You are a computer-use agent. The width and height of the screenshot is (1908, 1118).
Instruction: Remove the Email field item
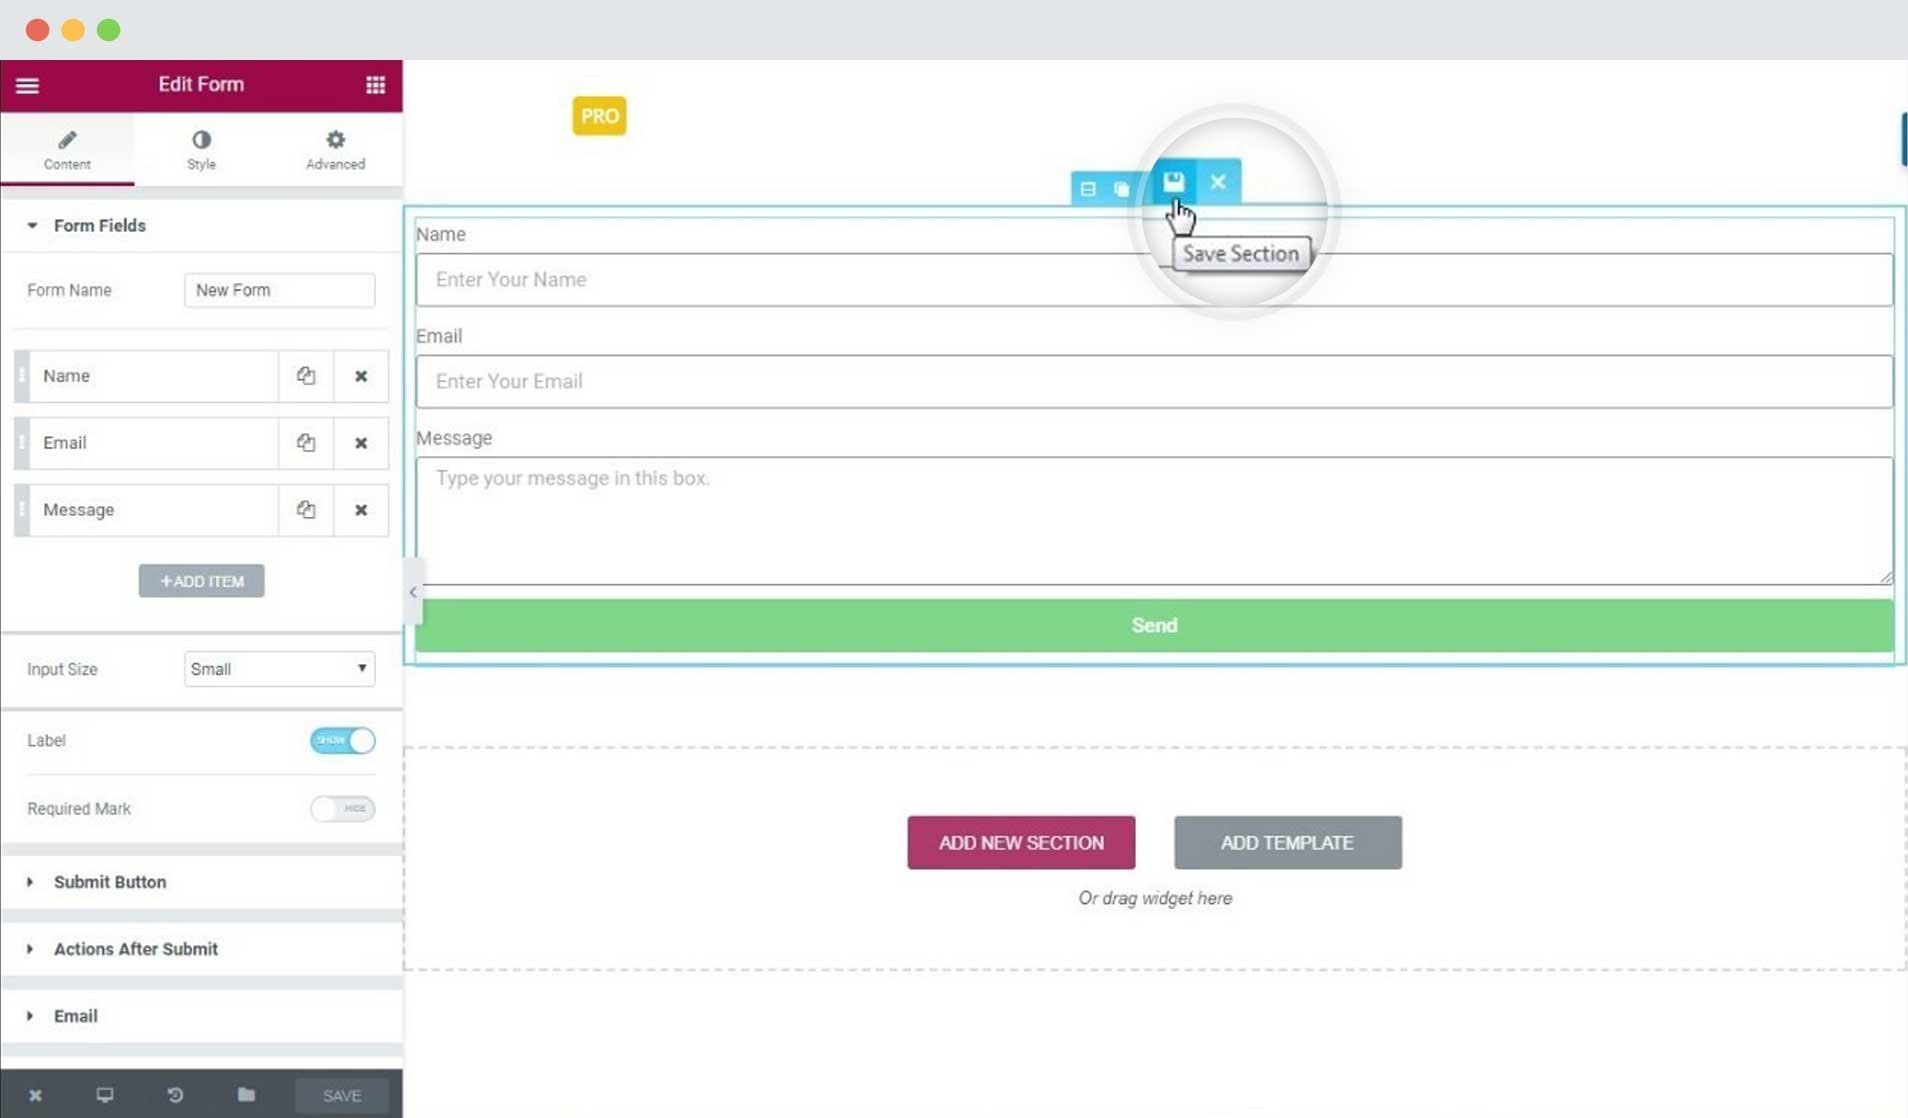click(x=361, y=443)
